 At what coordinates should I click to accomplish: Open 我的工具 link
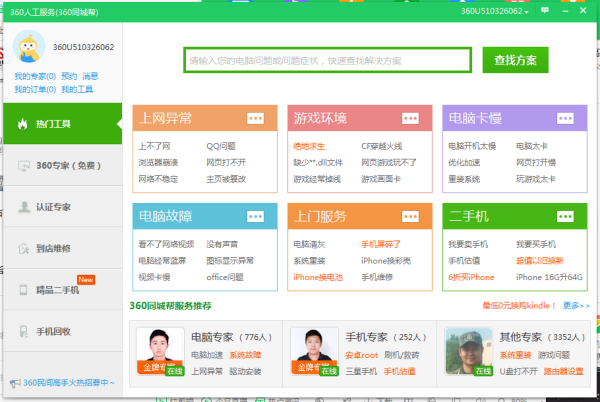pos(77,89)
